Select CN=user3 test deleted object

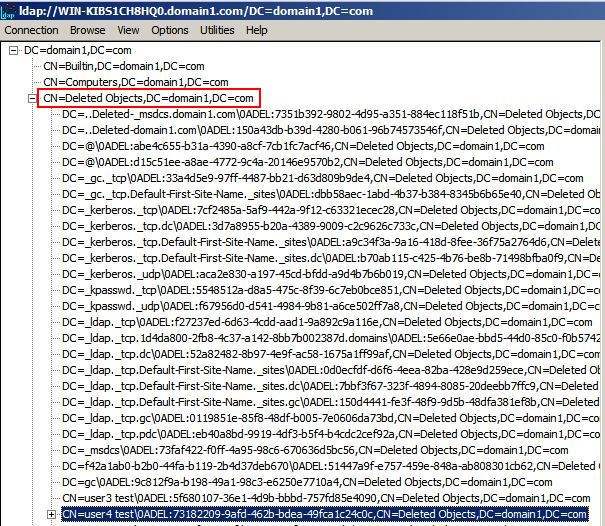tap(326, 499)
